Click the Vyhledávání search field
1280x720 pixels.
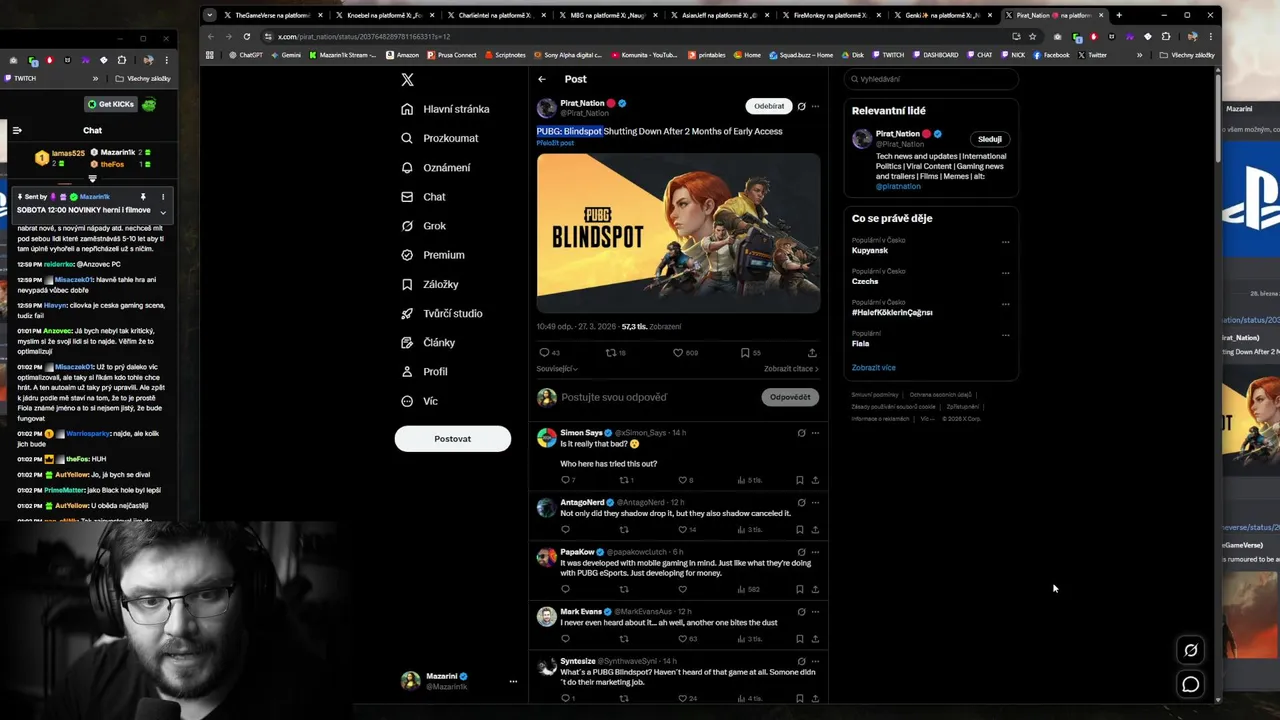931,79
